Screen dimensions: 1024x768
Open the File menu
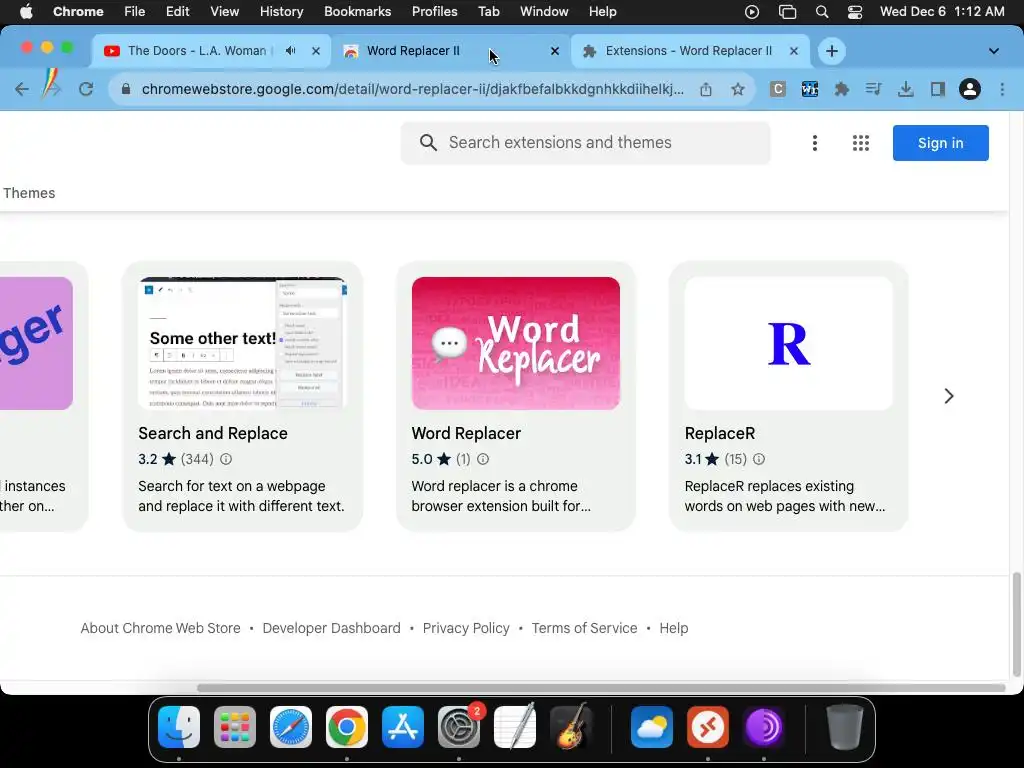coord(135,12)
